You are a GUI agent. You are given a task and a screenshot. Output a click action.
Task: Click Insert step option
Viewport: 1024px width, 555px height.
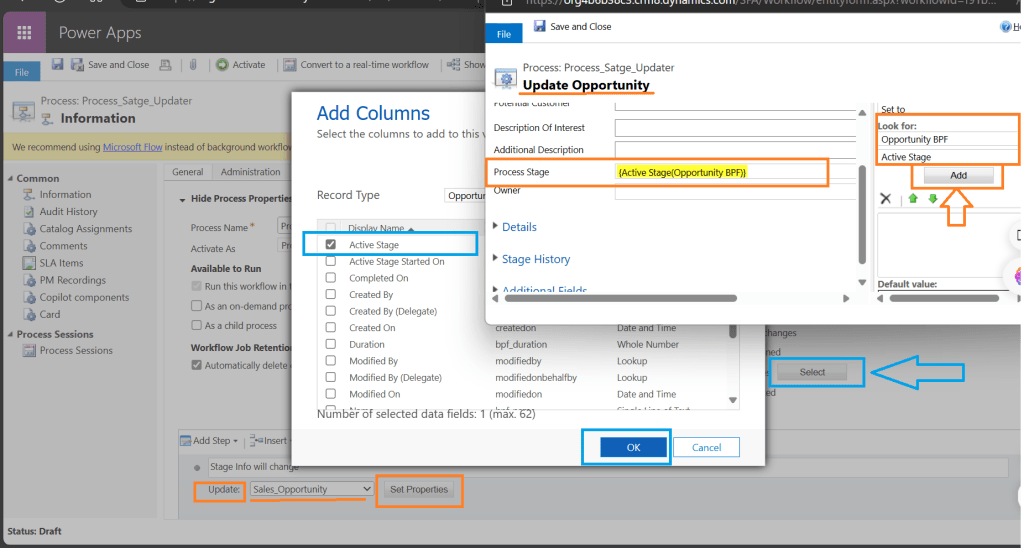pyautogui.click(x=268, y=441)
